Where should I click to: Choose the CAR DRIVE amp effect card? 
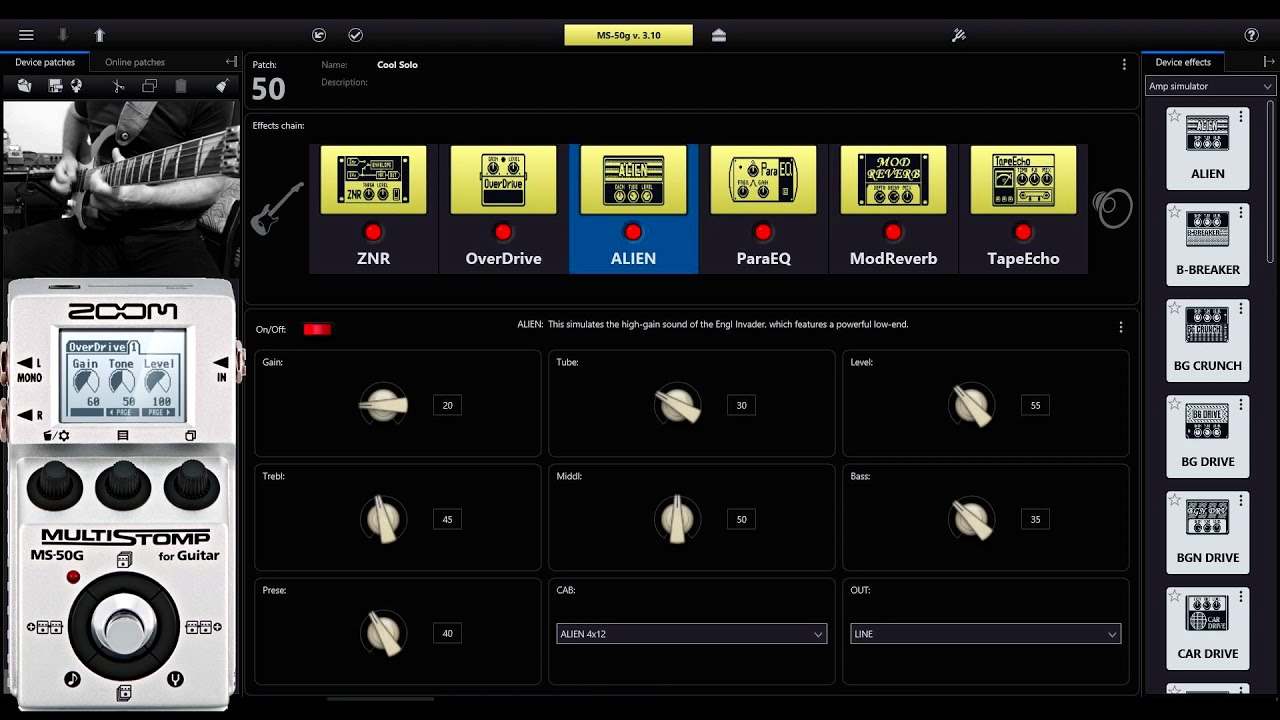pos(1208,627)
